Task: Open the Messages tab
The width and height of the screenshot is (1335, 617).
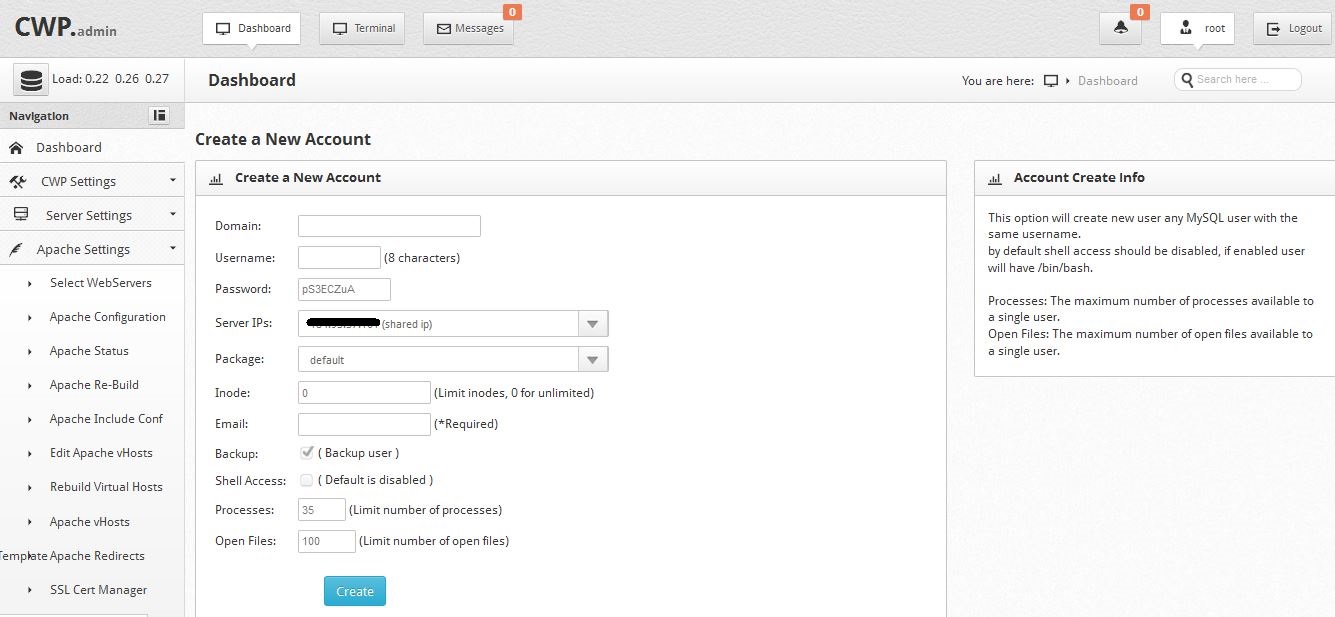Action: [x=468, y=29]
